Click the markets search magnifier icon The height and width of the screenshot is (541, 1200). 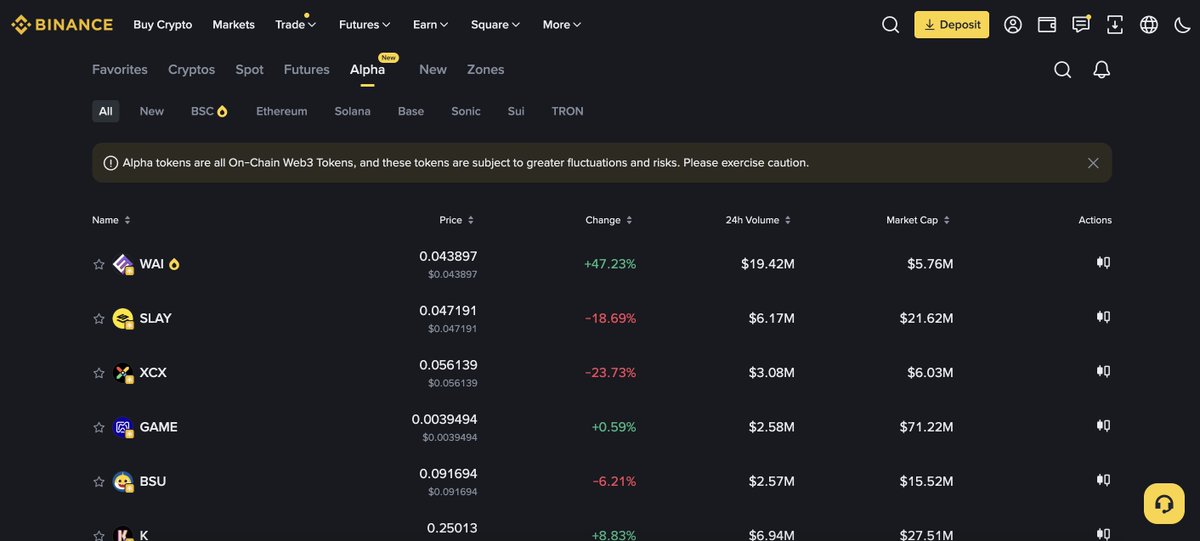click(1063, 69)
